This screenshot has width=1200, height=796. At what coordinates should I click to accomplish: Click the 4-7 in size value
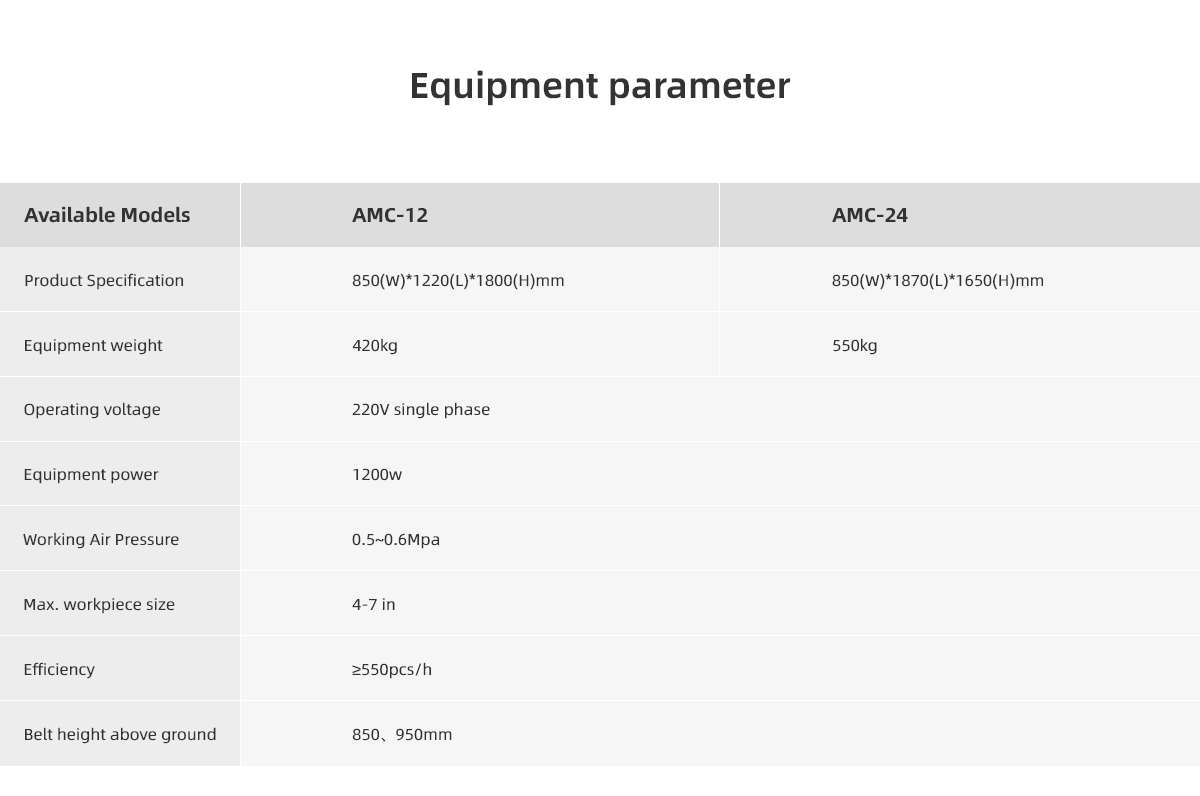(x=374, y=604)
